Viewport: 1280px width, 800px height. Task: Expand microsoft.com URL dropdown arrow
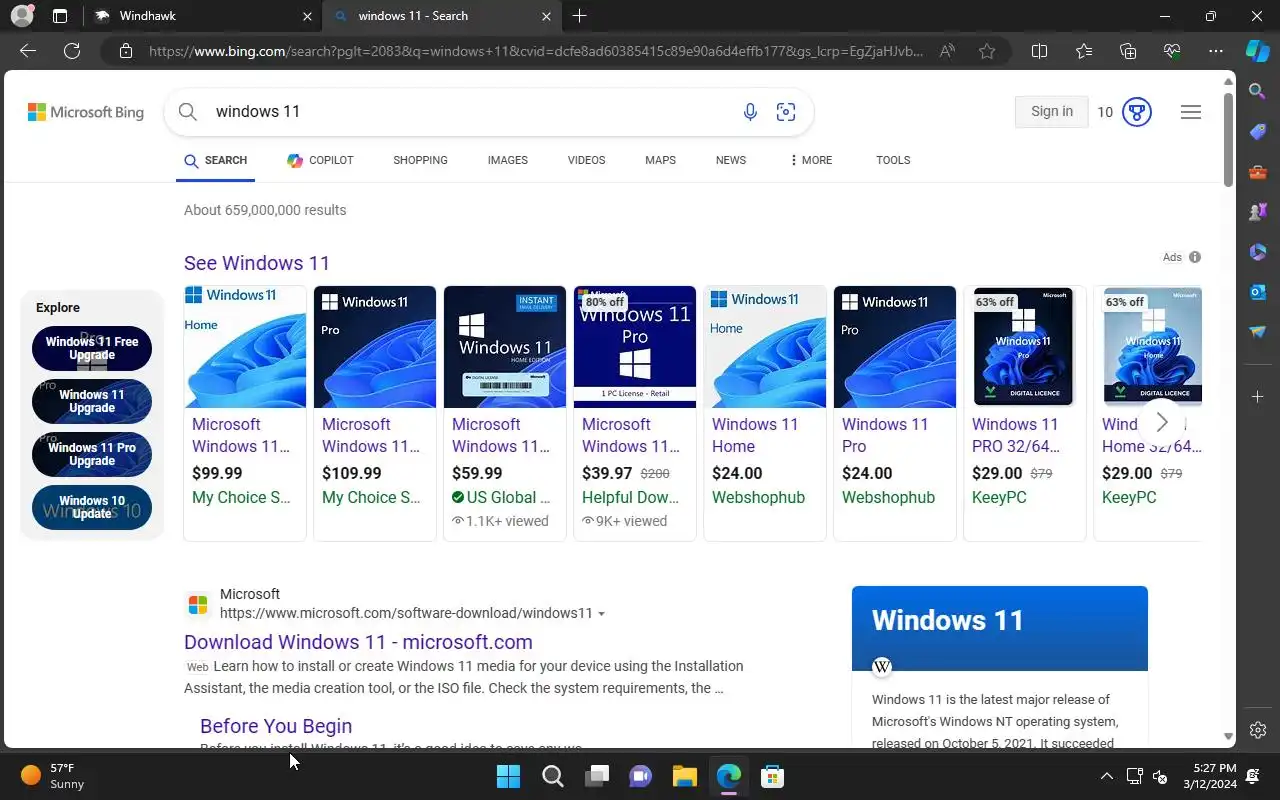click(601, 614)
